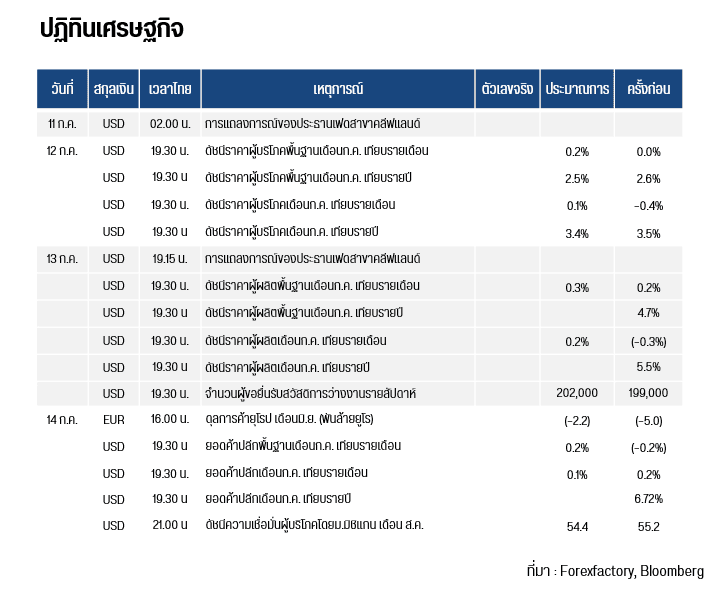Click the title "ปฏิทินเศรษฐกิจ"
722x599 pixels.
tap(112, 29)
